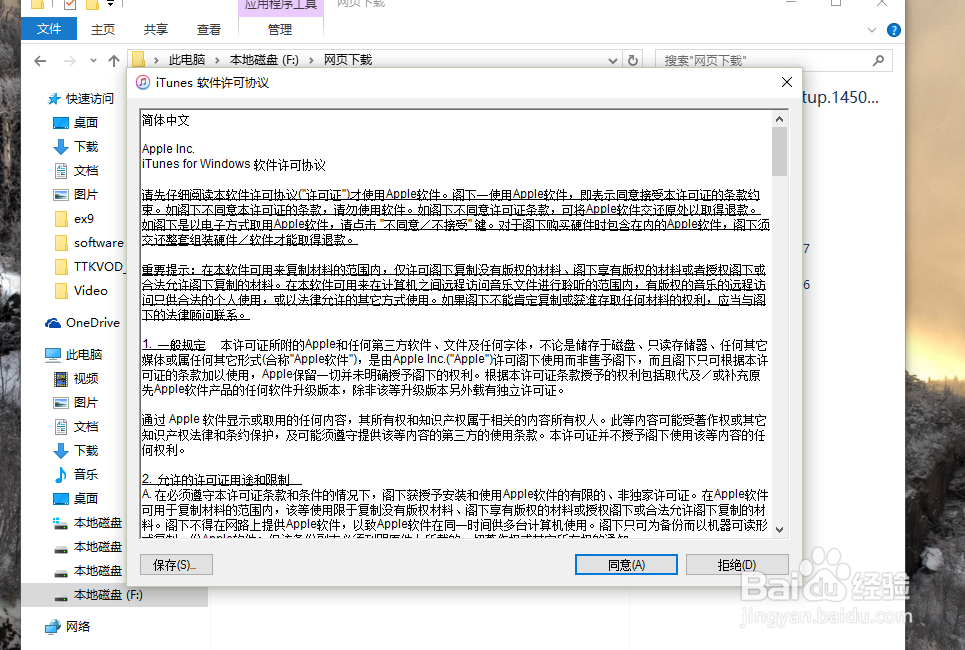Image resolution: width=965 pixels, height=650 pixels.
Task: Click the license scrollbar down arrow
Action: point(779,529)
